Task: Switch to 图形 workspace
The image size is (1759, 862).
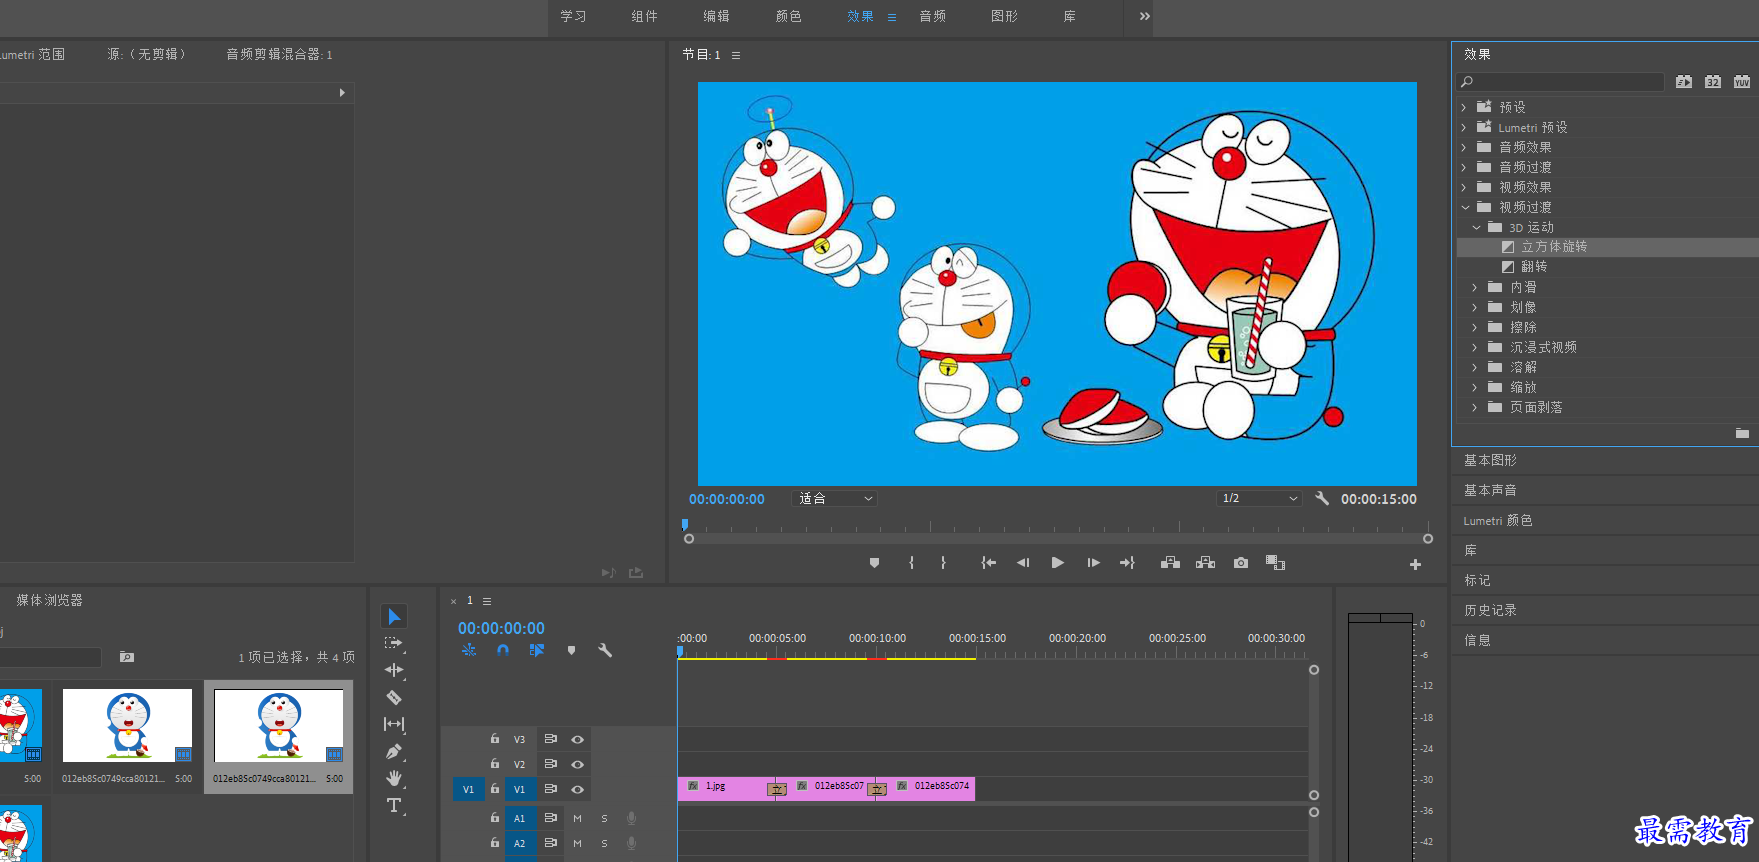Action: (x=1004, y=16)
